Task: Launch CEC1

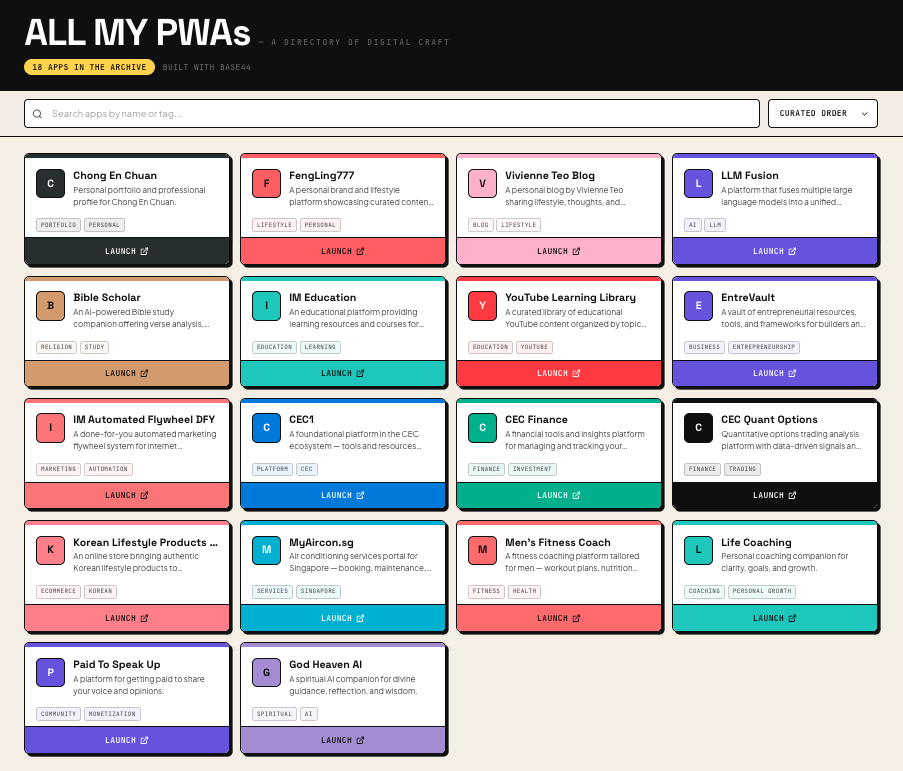Action: pos(343,495)
